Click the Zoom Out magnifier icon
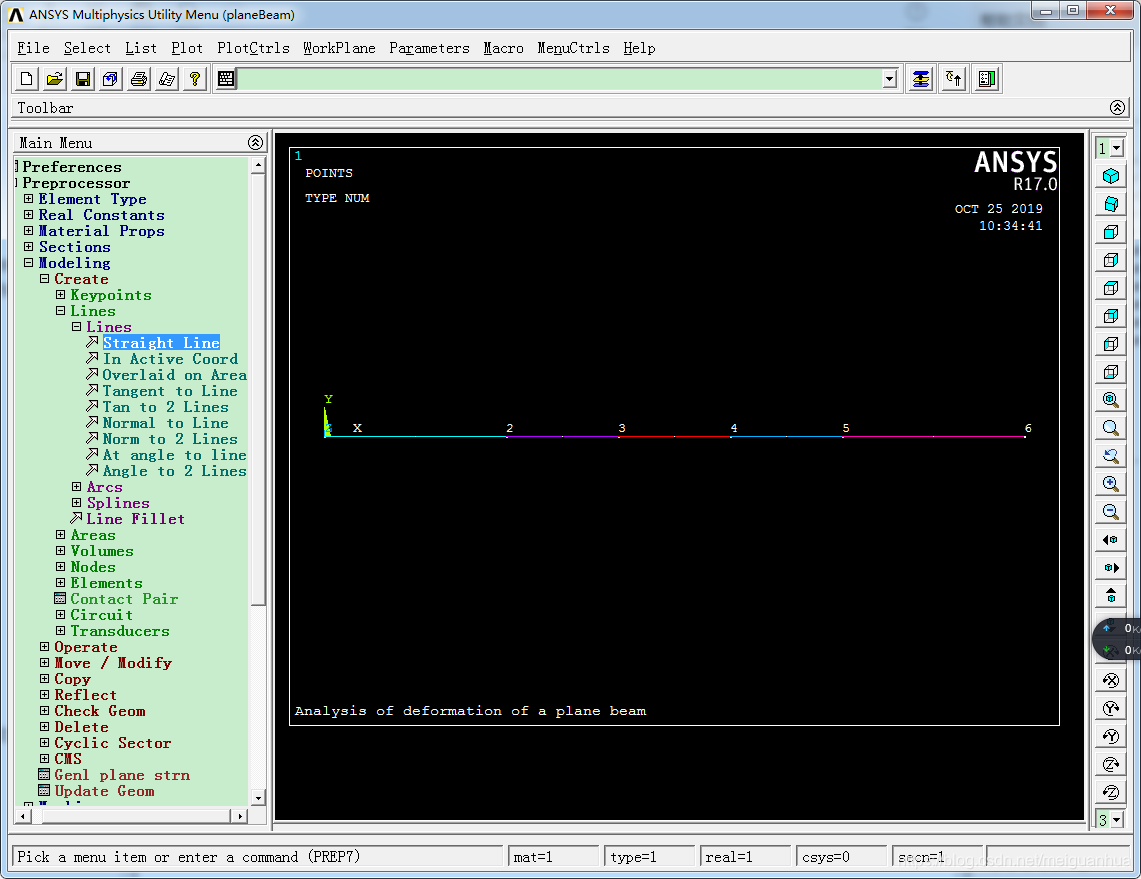Viewport: 1141px width, 879px height. pyautogui.click(x=1110, y=512)
